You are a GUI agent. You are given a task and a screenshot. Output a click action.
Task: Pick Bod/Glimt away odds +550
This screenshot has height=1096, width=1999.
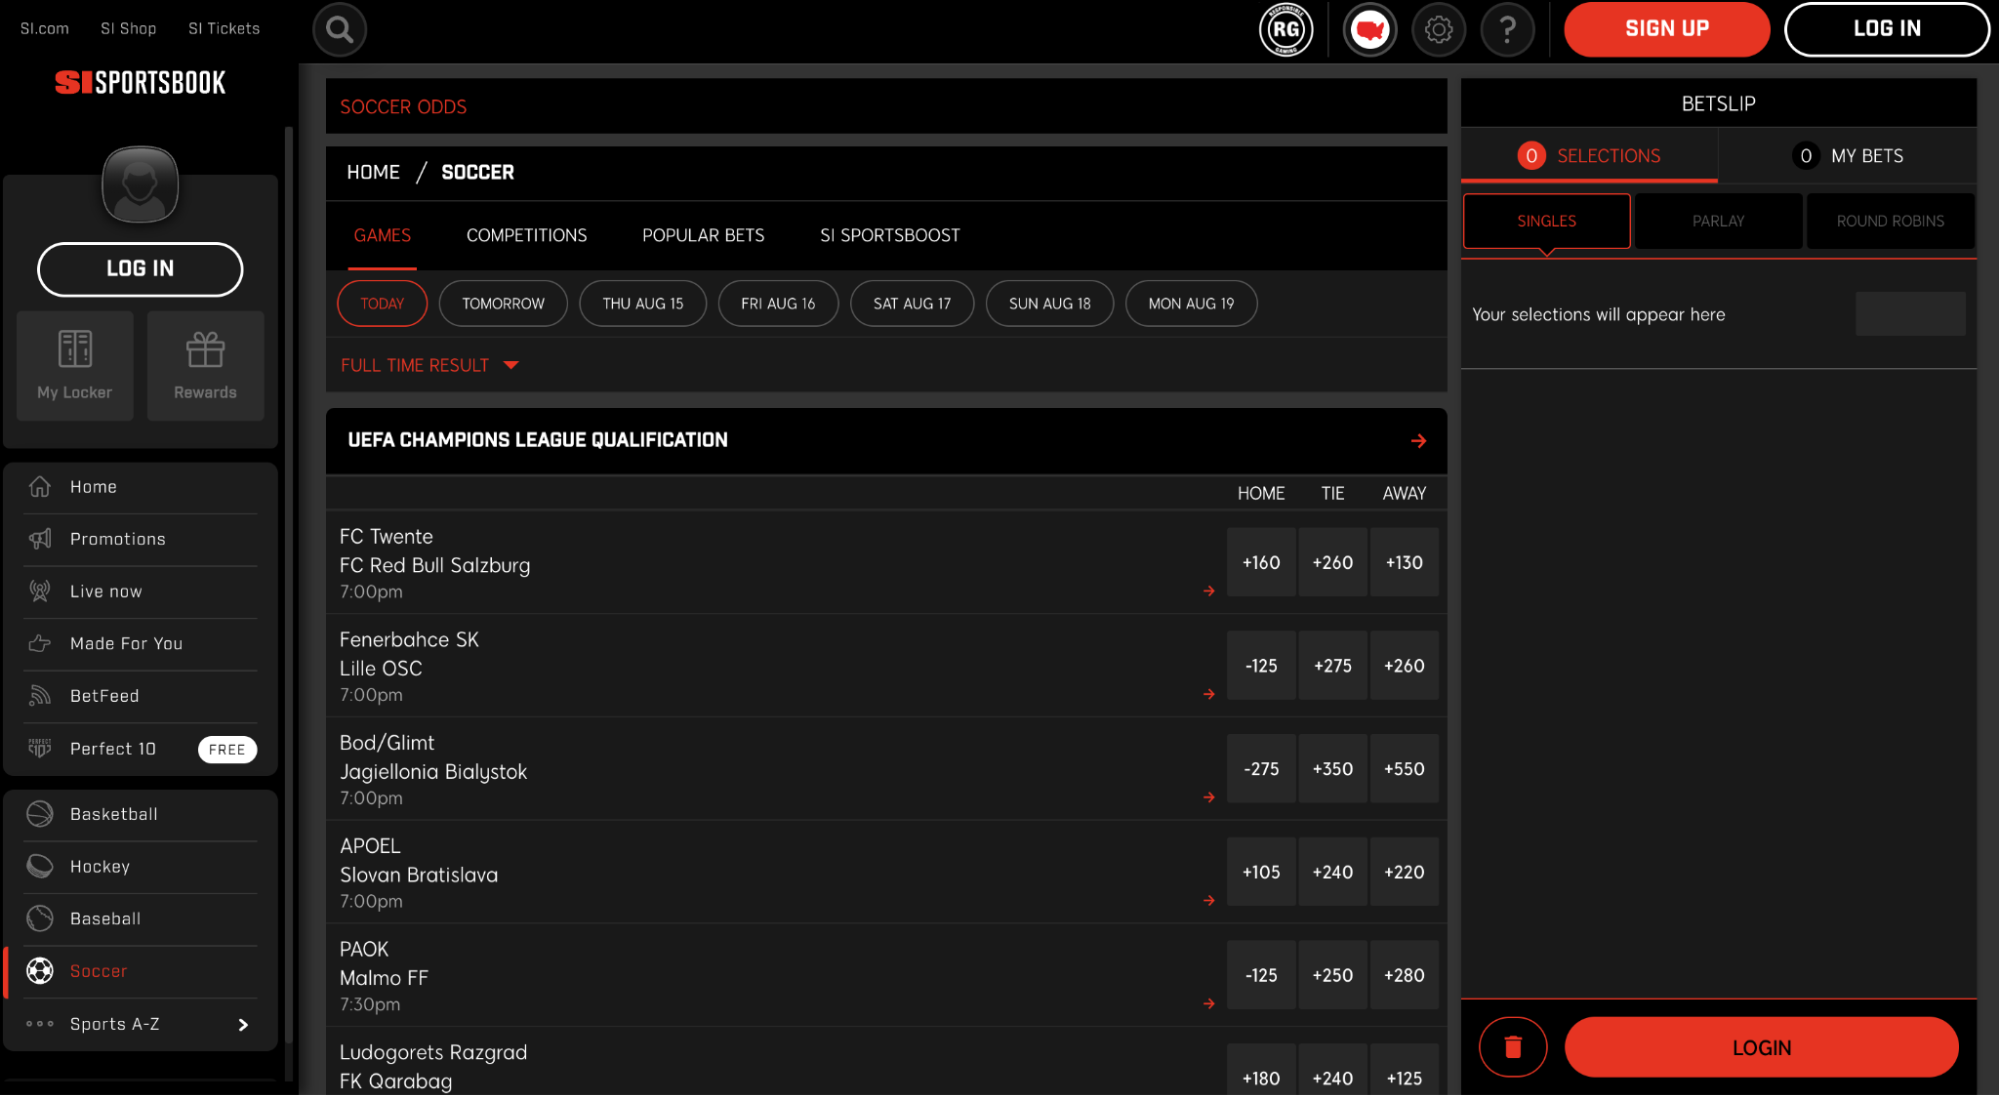pos(1404,768)
